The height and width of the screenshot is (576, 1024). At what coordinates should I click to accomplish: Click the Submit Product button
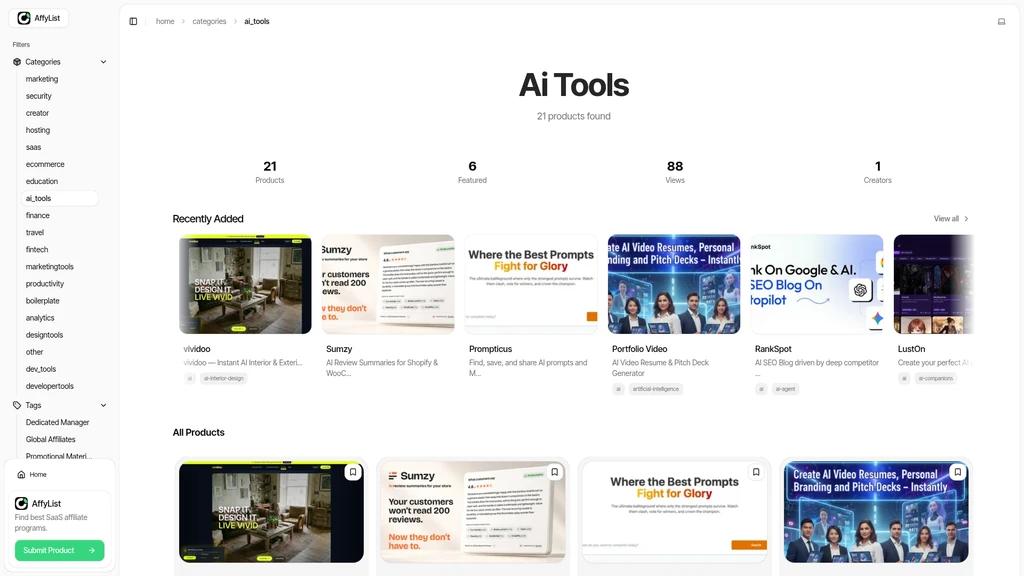click(59, 551)
